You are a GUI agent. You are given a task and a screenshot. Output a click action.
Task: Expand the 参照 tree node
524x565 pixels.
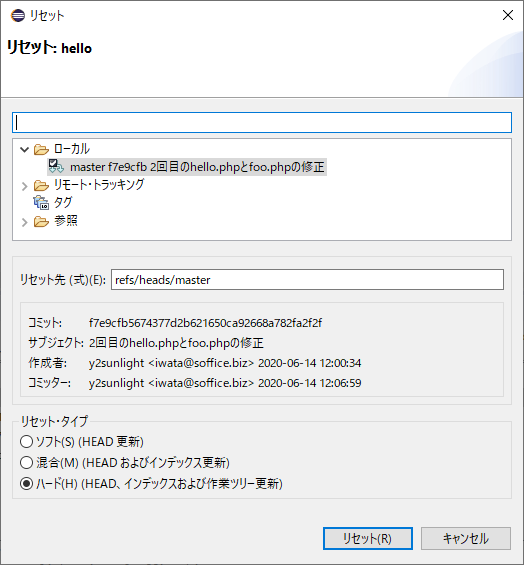[24, 222]
